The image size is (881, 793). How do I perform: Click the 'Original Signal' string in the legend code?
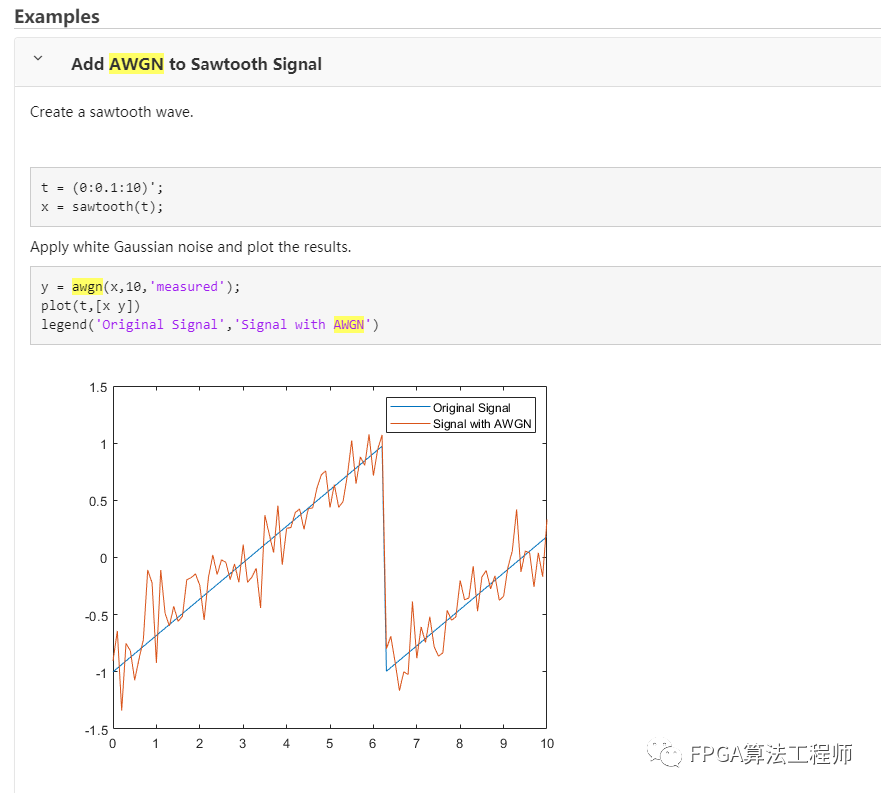point(160,325)
